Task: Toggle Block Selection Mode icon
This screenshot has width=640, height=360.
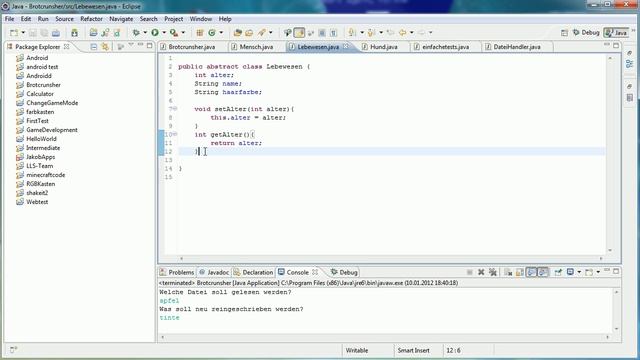Action: tap(322, 32)
